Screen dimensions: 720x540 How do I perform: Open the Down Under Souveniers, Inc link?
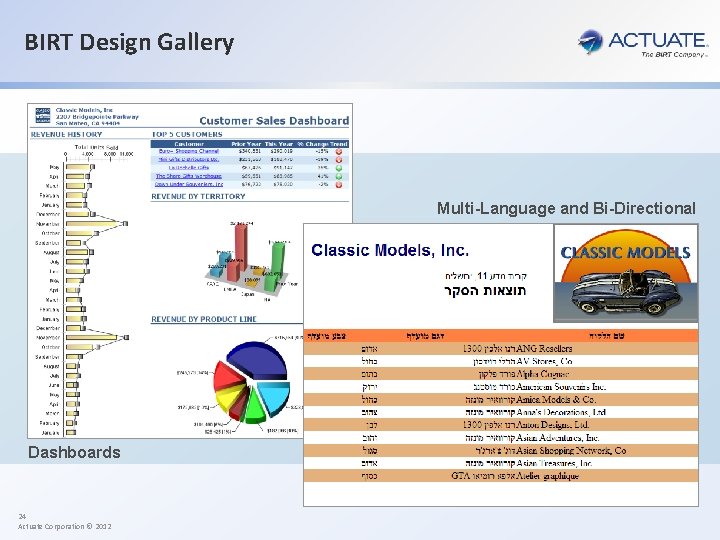pos(189,184)
